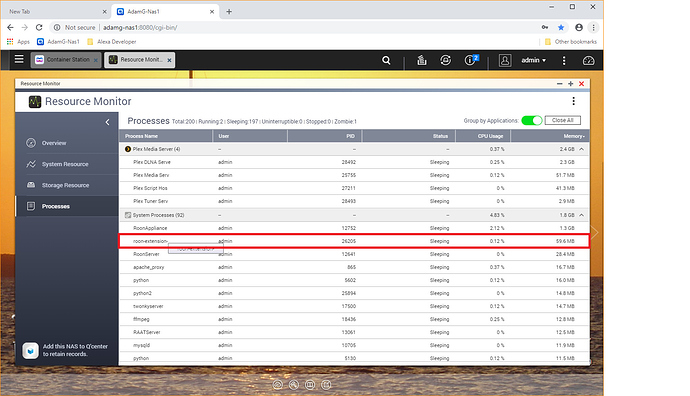Viewport: 690px width, 396px height.
Task: Open Resource Monitor settings three-dot menu
Action: (573, 101)
